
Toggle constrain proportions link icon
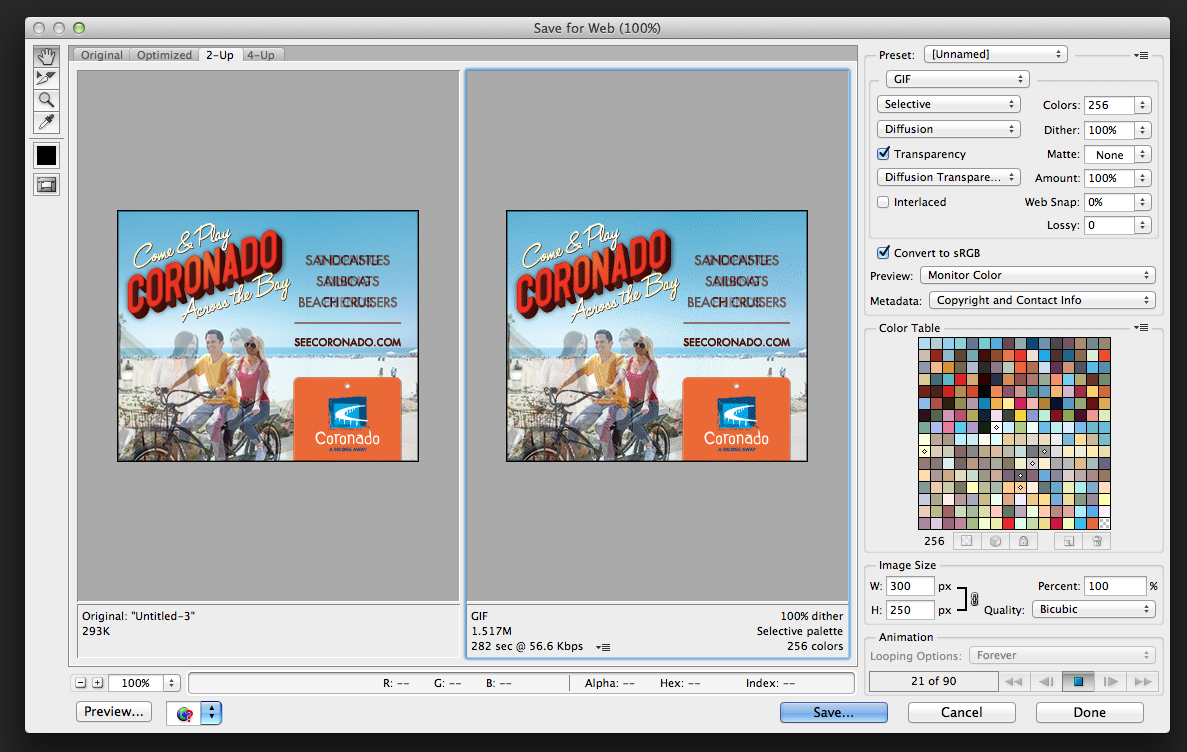point(974,598)
